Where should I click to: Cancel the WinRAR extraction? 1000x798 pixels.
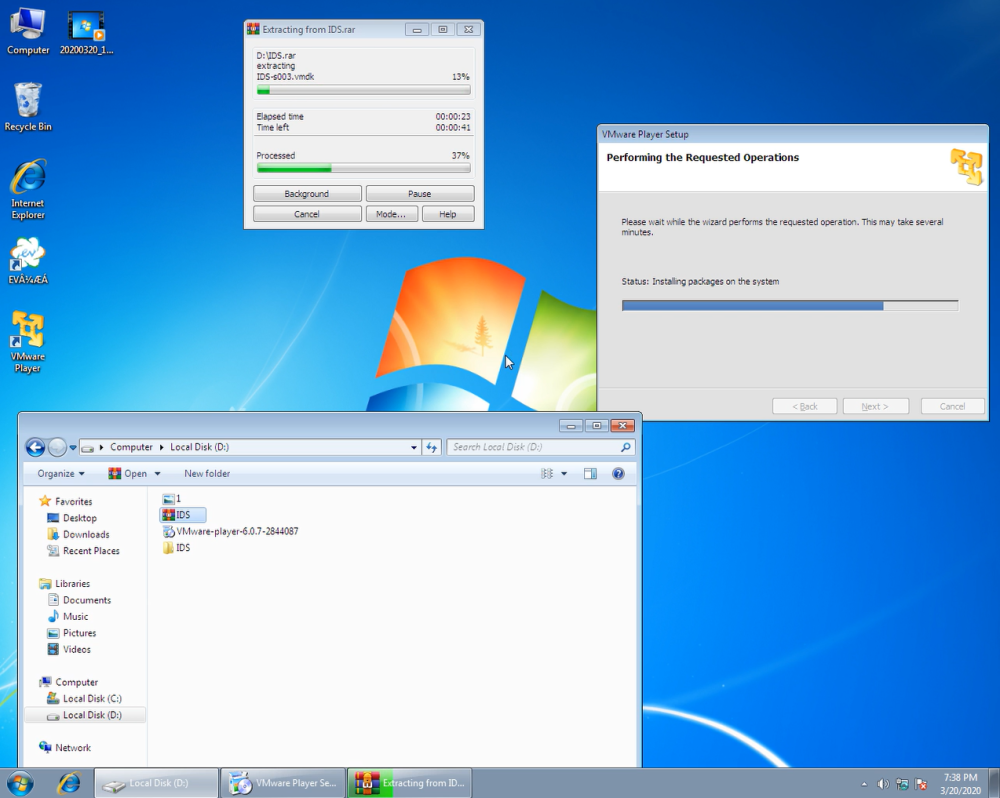(307, 214)
